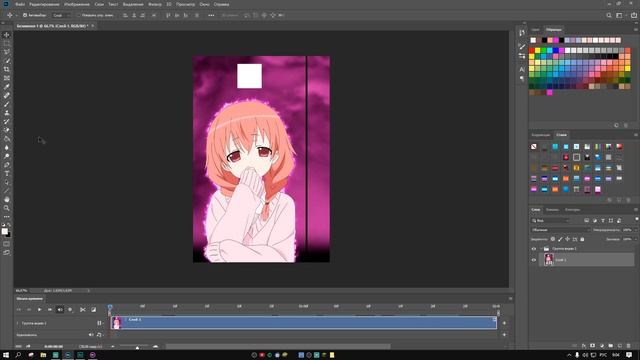This screenshot has height=360, width=640.
Task: Open the Image menu
Action: (77, 4)
